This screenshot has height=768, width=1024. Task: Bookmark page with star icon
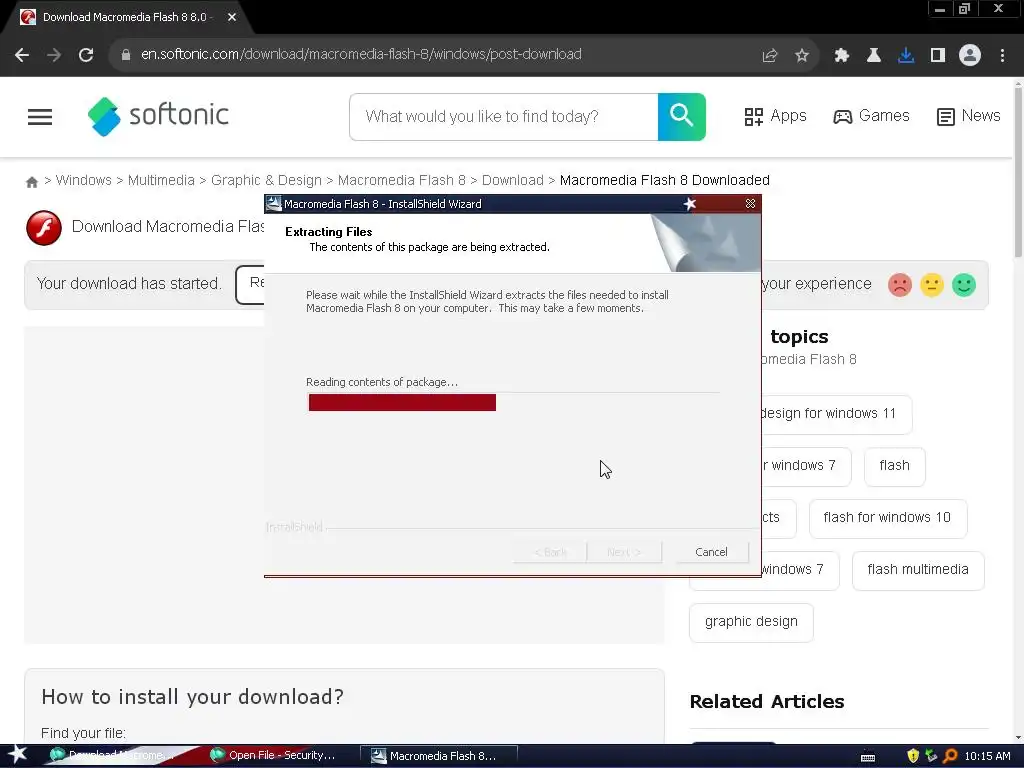click(802, 56)
